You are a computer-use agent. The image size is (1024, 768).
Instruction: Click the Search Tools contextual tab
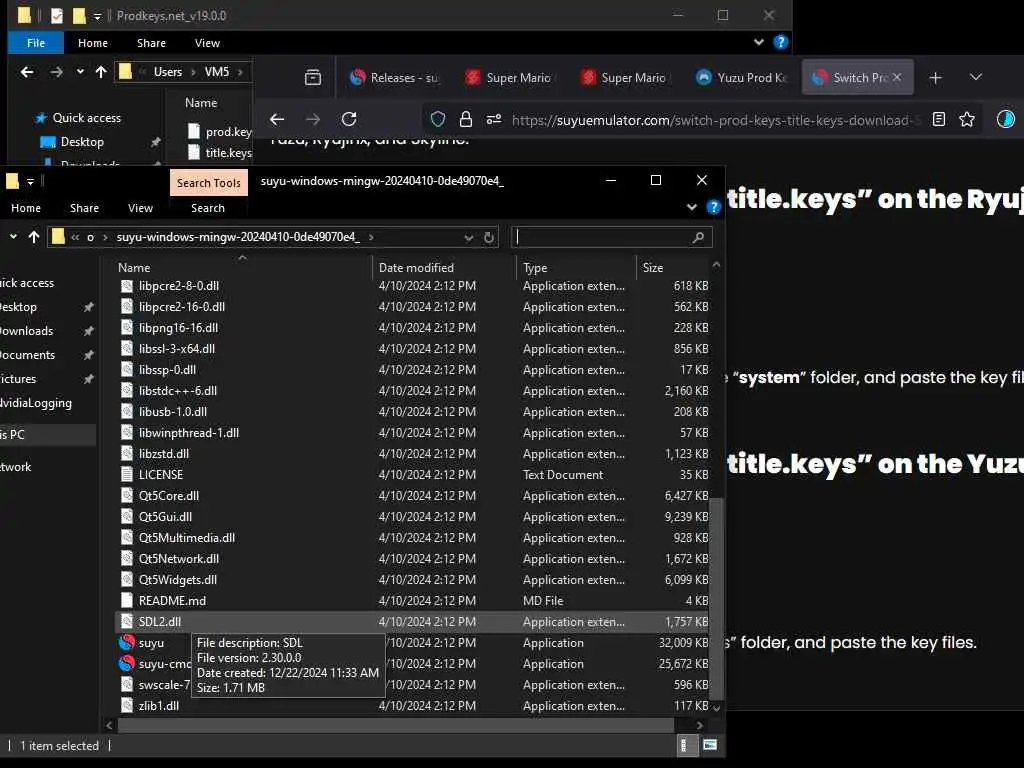pos(208,183)
